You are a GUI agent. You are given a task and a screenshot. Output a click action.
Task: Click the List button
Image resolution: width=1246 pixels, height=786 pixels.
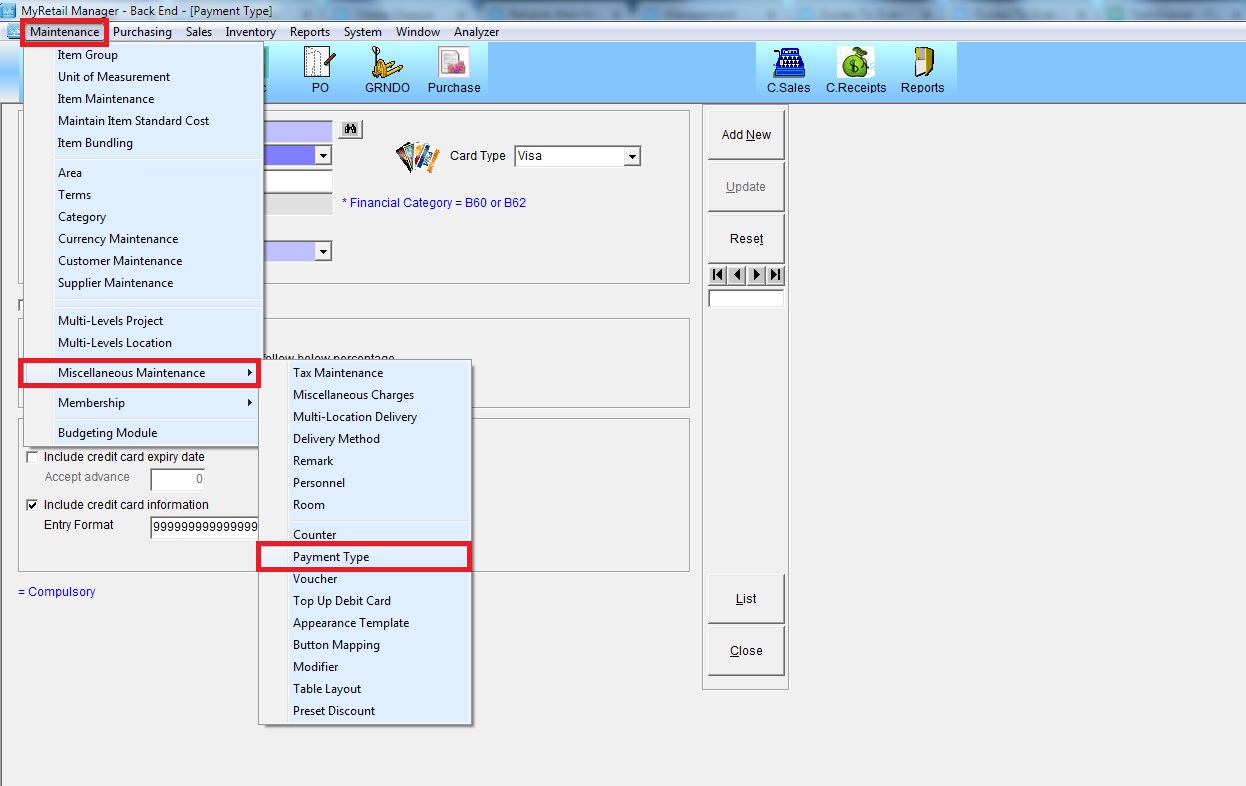tap(746, 599)
